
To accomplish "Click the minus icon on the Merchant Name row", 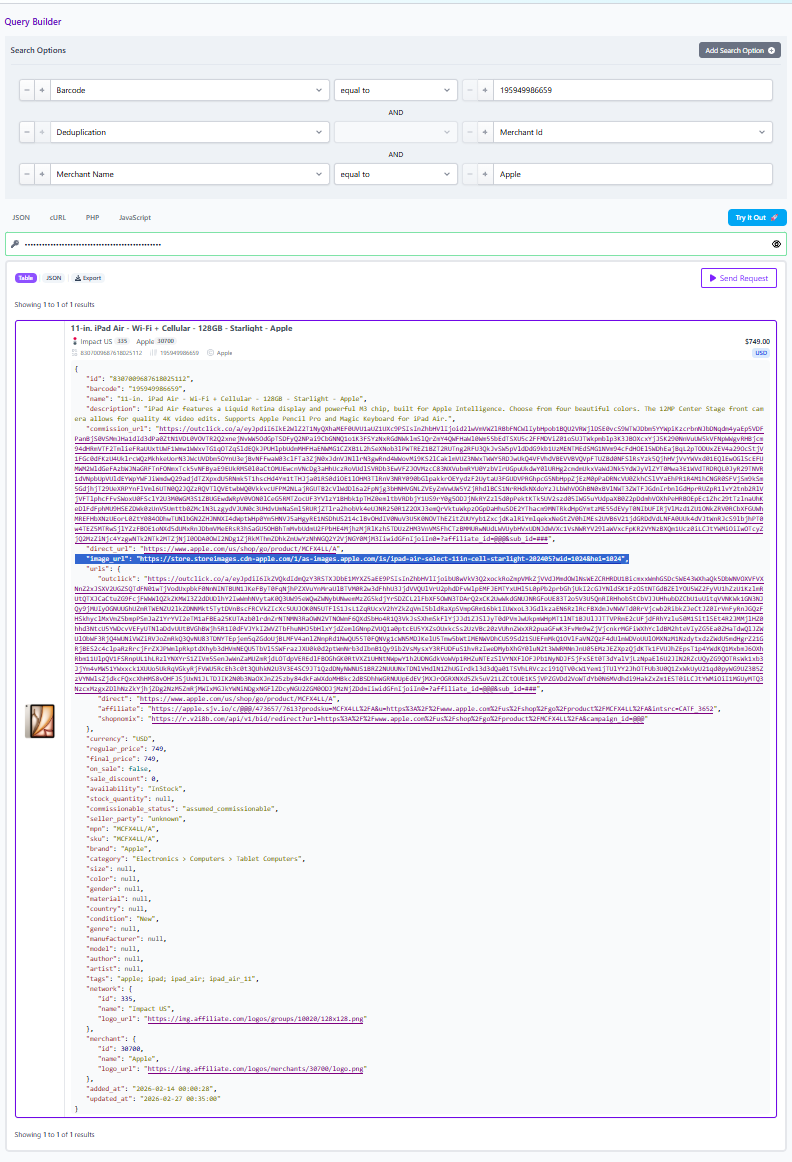I will [26, 174].
